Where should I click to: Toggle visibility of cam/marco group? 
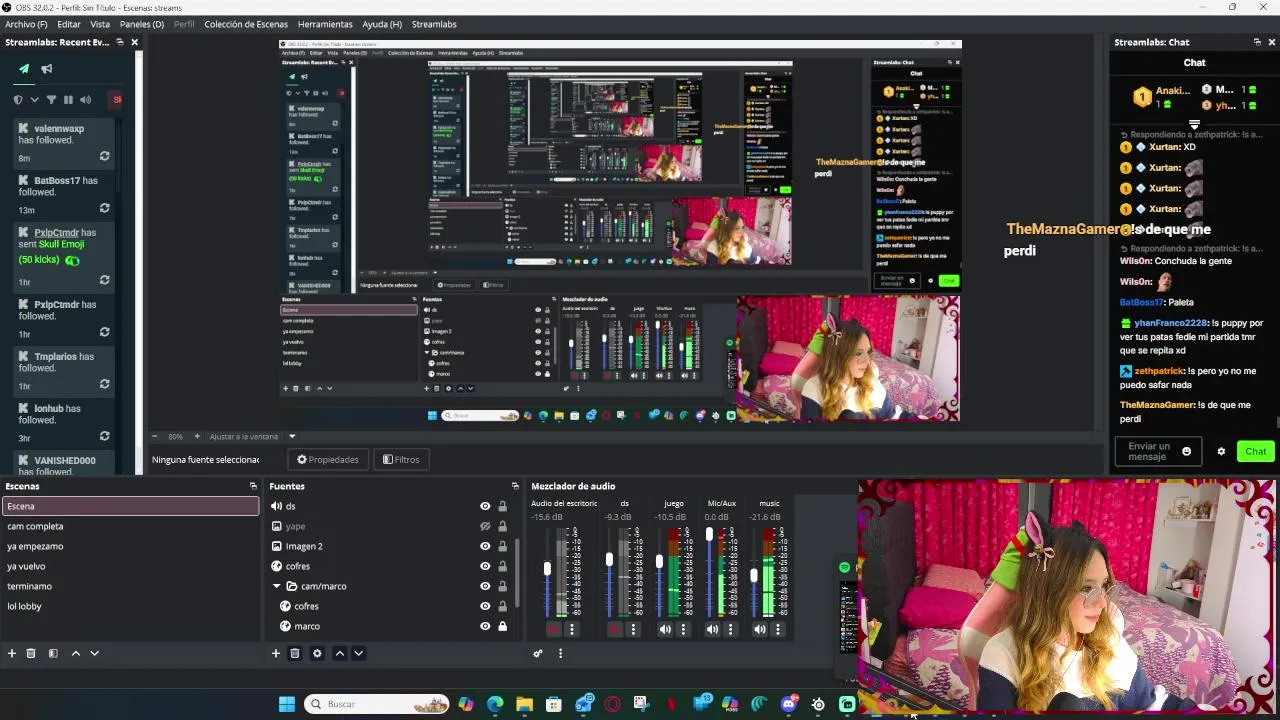[x=485, y=586]
